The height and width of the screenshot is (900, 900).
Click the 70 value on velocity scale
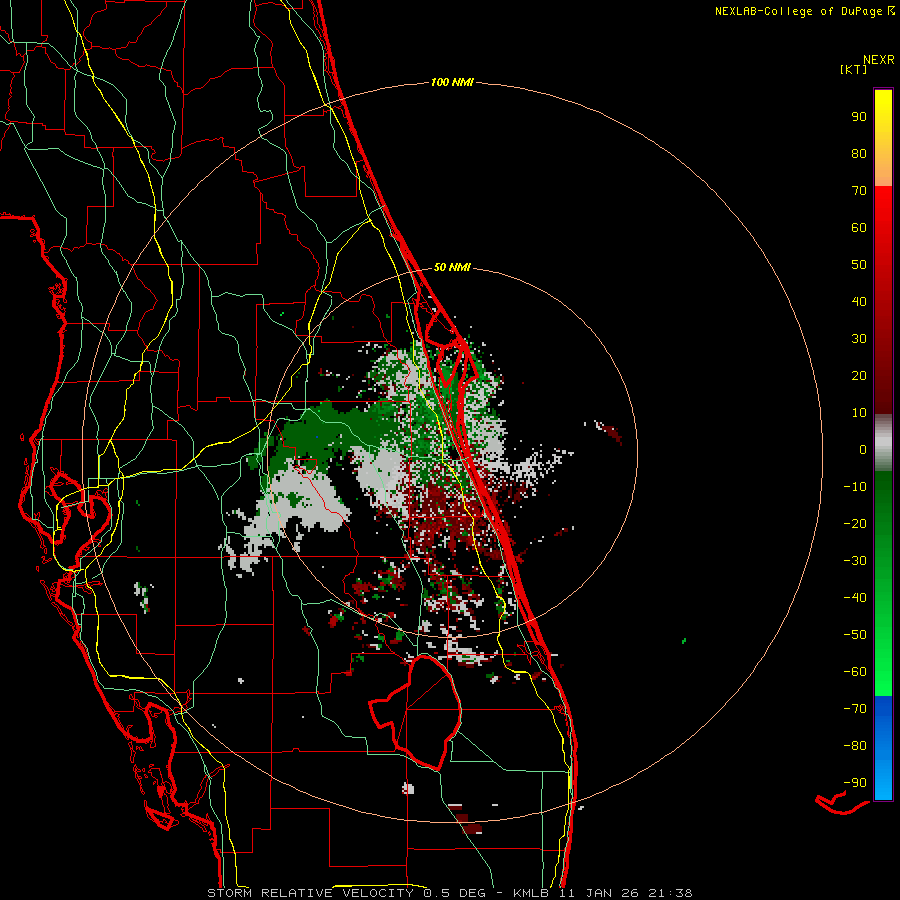[859, 191]
